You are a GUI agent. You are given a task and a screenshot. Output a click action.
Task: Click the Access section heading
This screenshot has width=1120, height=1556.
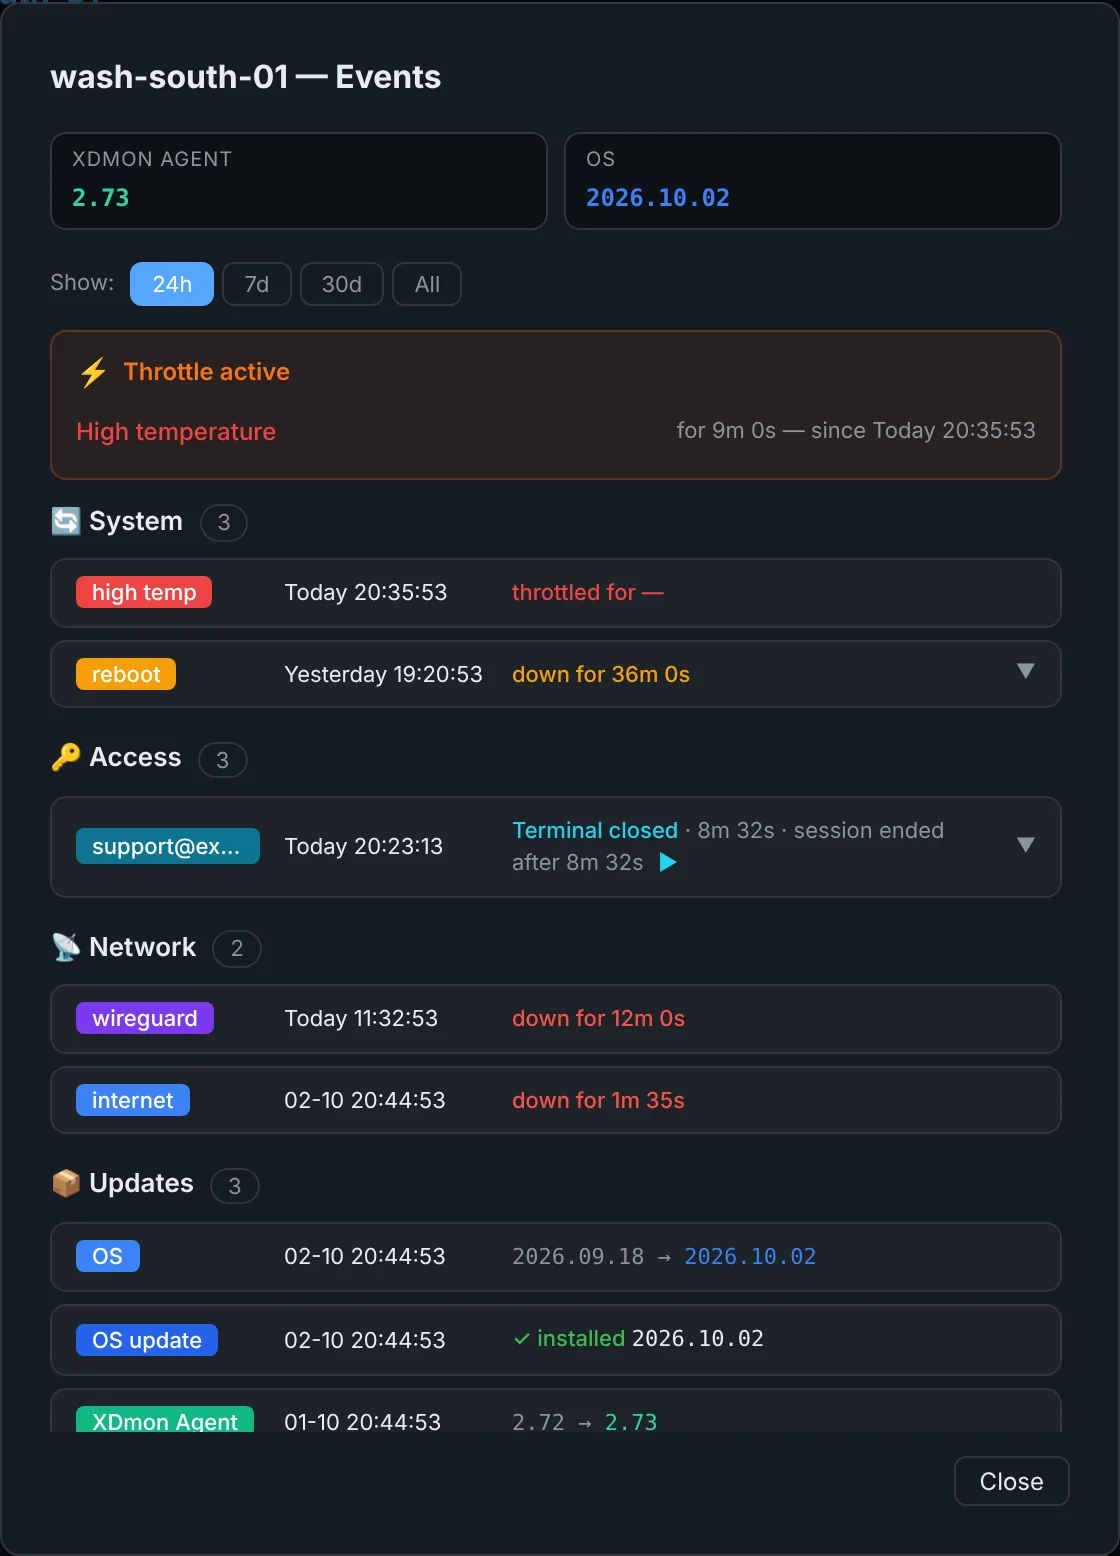[x=135, y=757]
